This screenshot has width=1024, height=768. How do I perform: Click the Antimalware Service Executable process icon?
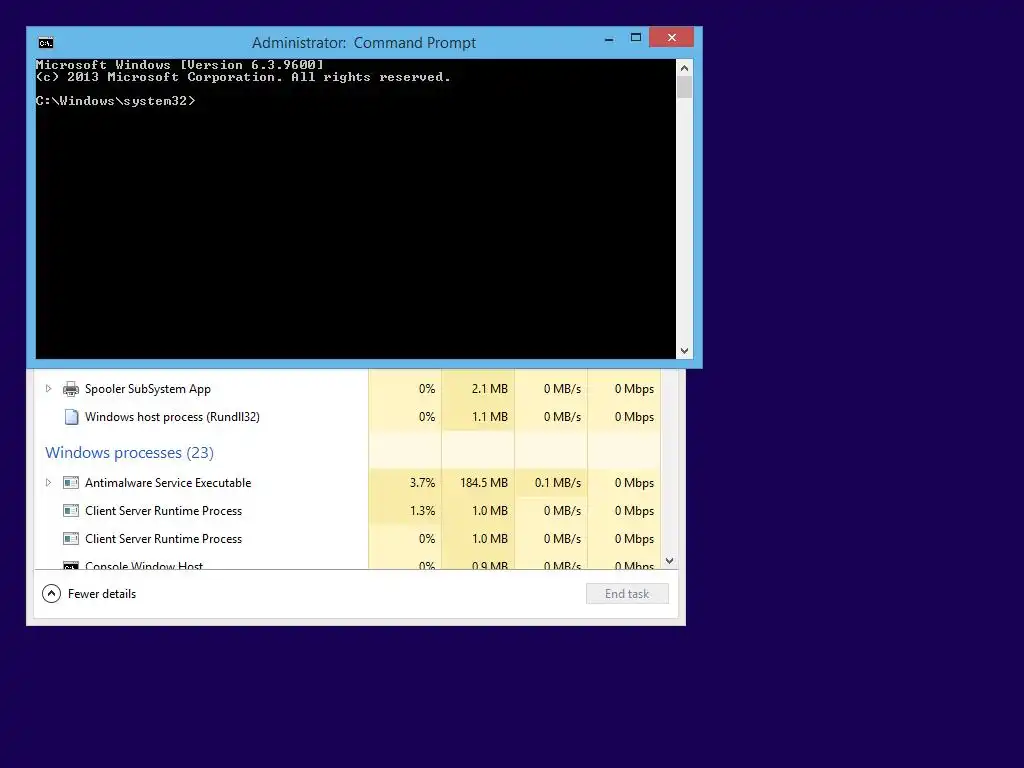pyautogui.click(x=71, y=483)
